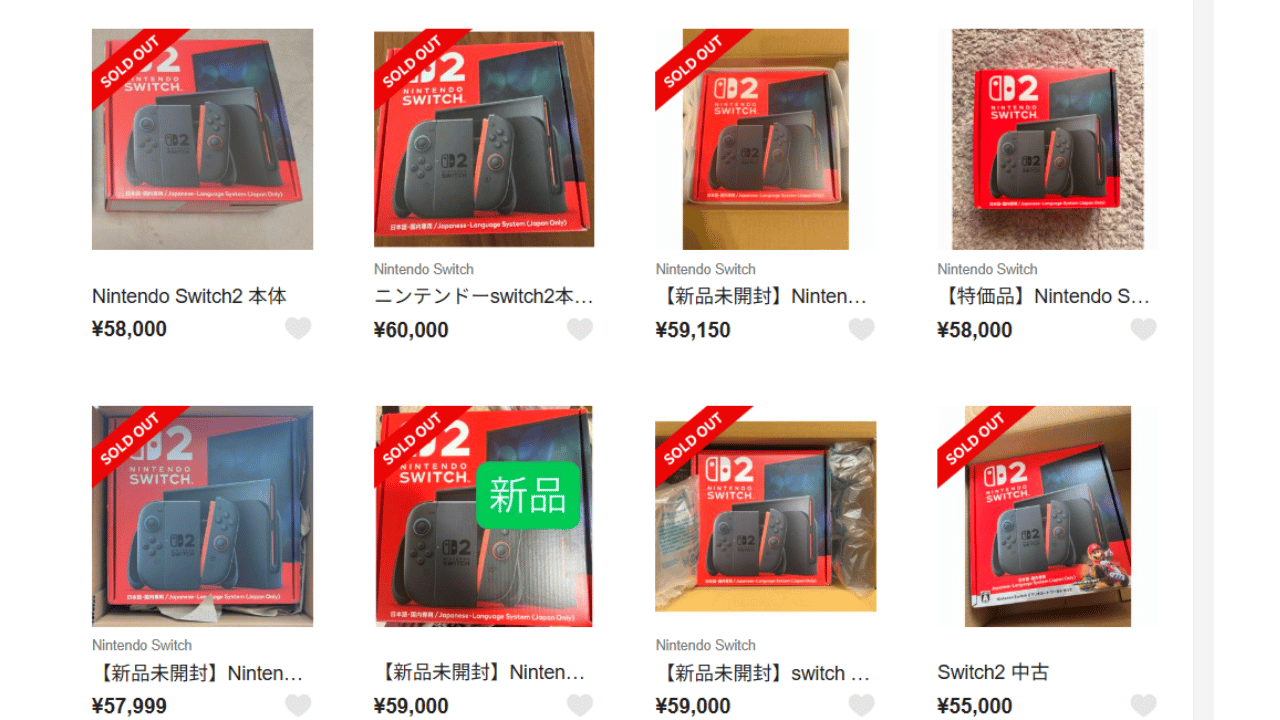
Task: Toggle heart on ¥59,000 新品 badge listing
Action: tap(580, 705)
